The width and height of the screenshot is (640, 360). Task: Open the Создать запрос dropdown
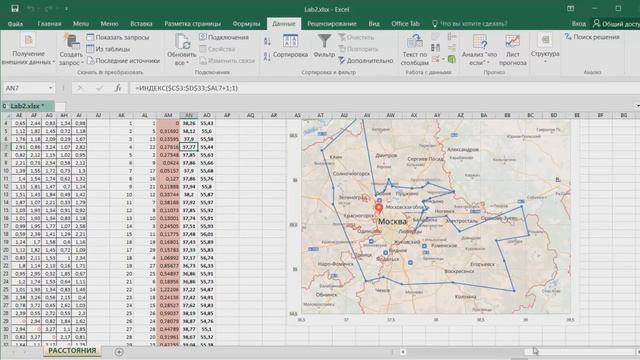71,50
